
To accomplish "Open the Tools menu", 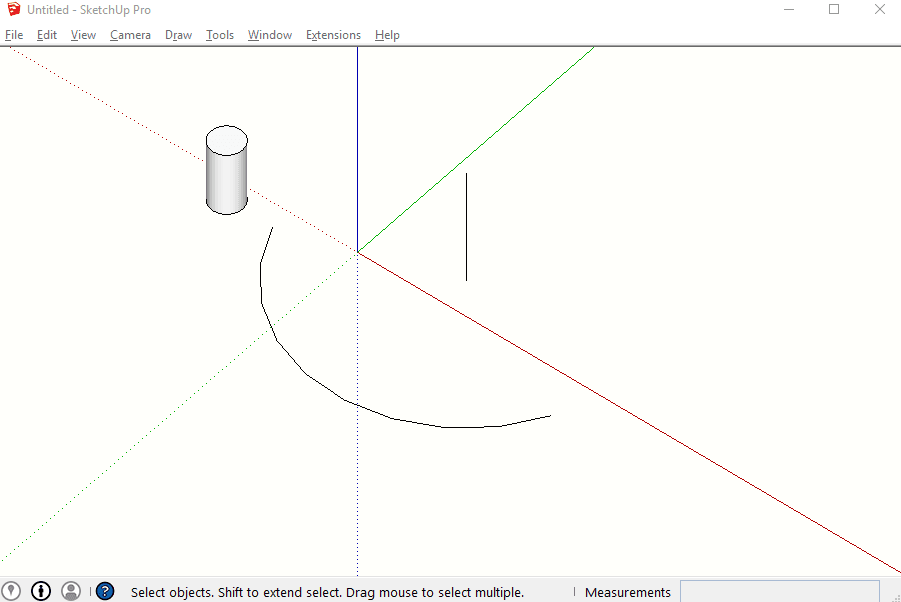I will [x=220, y=35].
